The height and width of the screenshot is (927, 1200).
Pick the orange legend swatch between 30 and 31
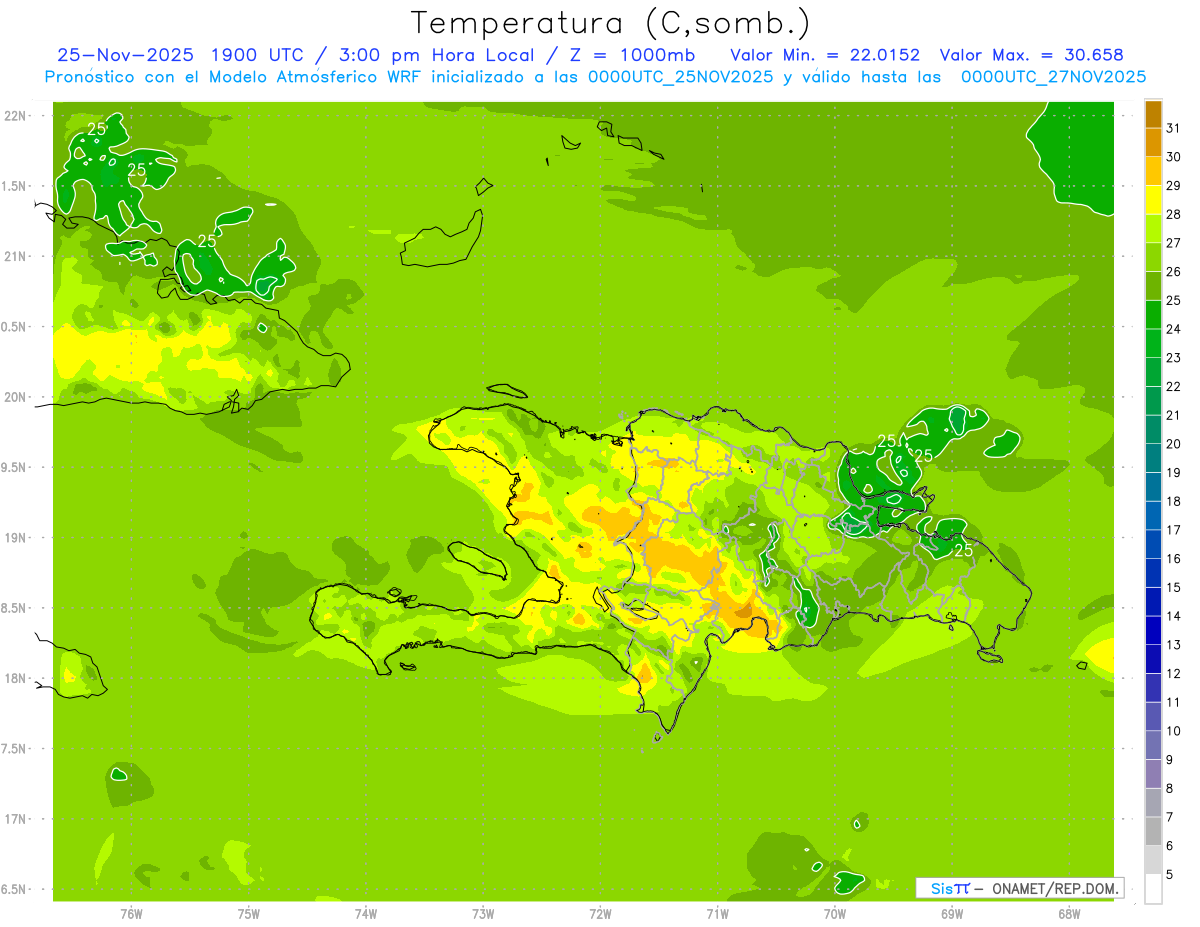click(x=1153, y=142)
